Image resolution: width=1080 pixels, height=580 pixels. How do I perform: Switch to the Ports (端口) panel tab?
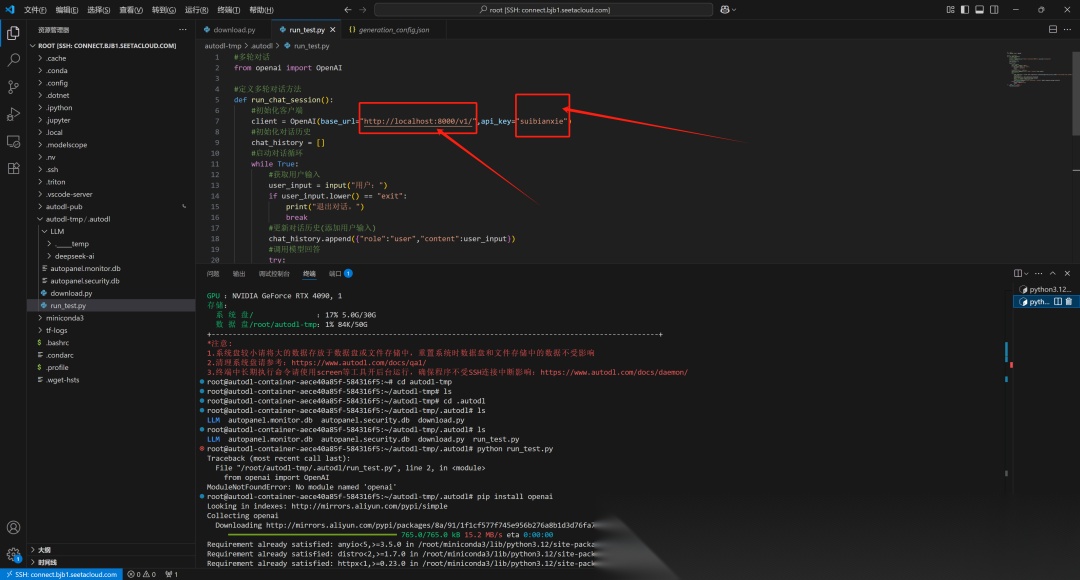click(340, 273)
